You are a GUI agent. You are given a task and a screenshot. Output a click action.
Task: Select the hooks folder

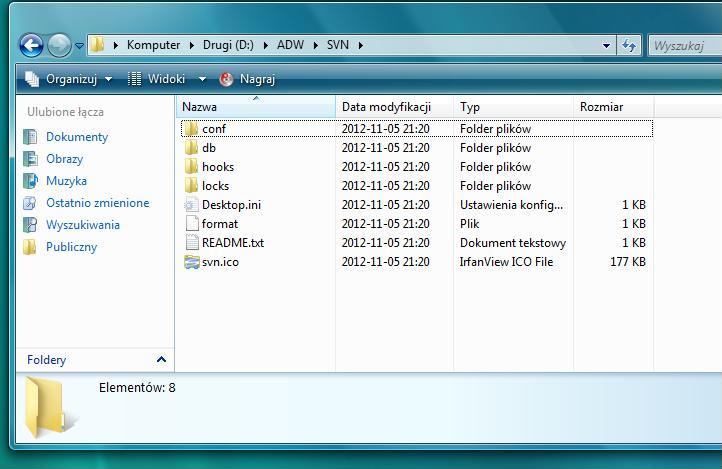click(217, 167)
